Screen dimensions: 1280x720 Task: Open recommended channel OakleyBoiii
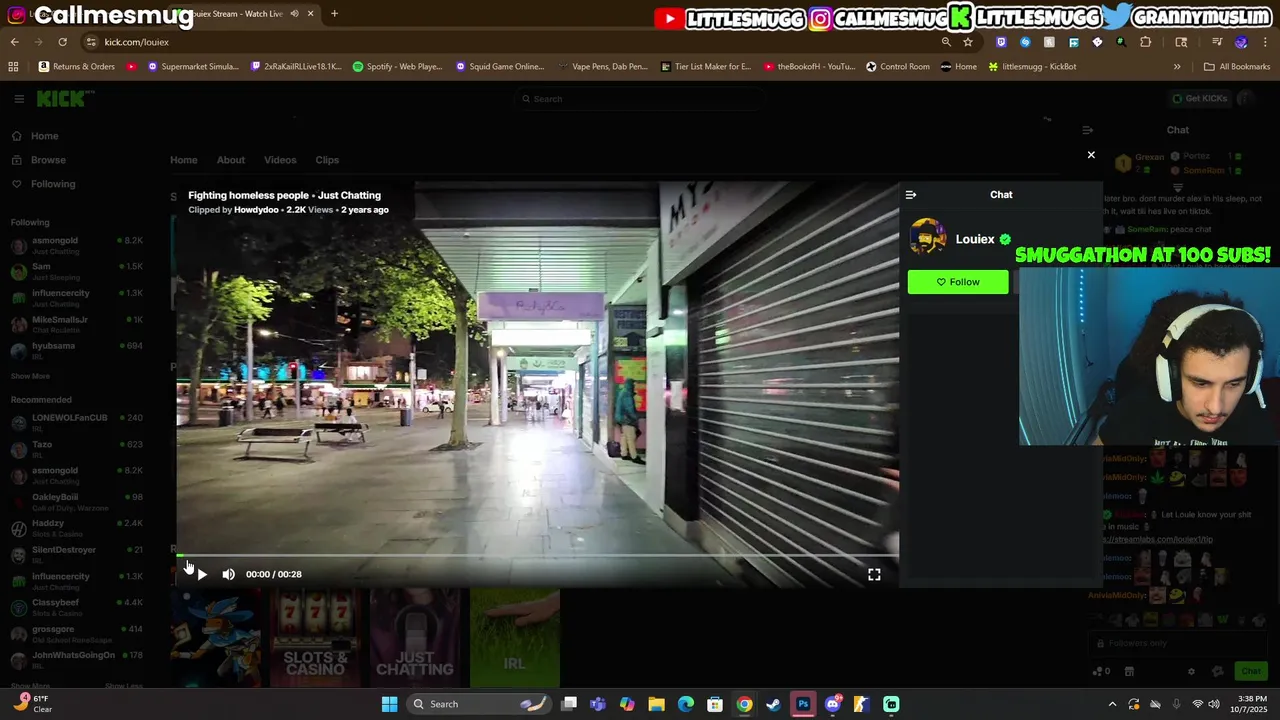click(78, 501)
